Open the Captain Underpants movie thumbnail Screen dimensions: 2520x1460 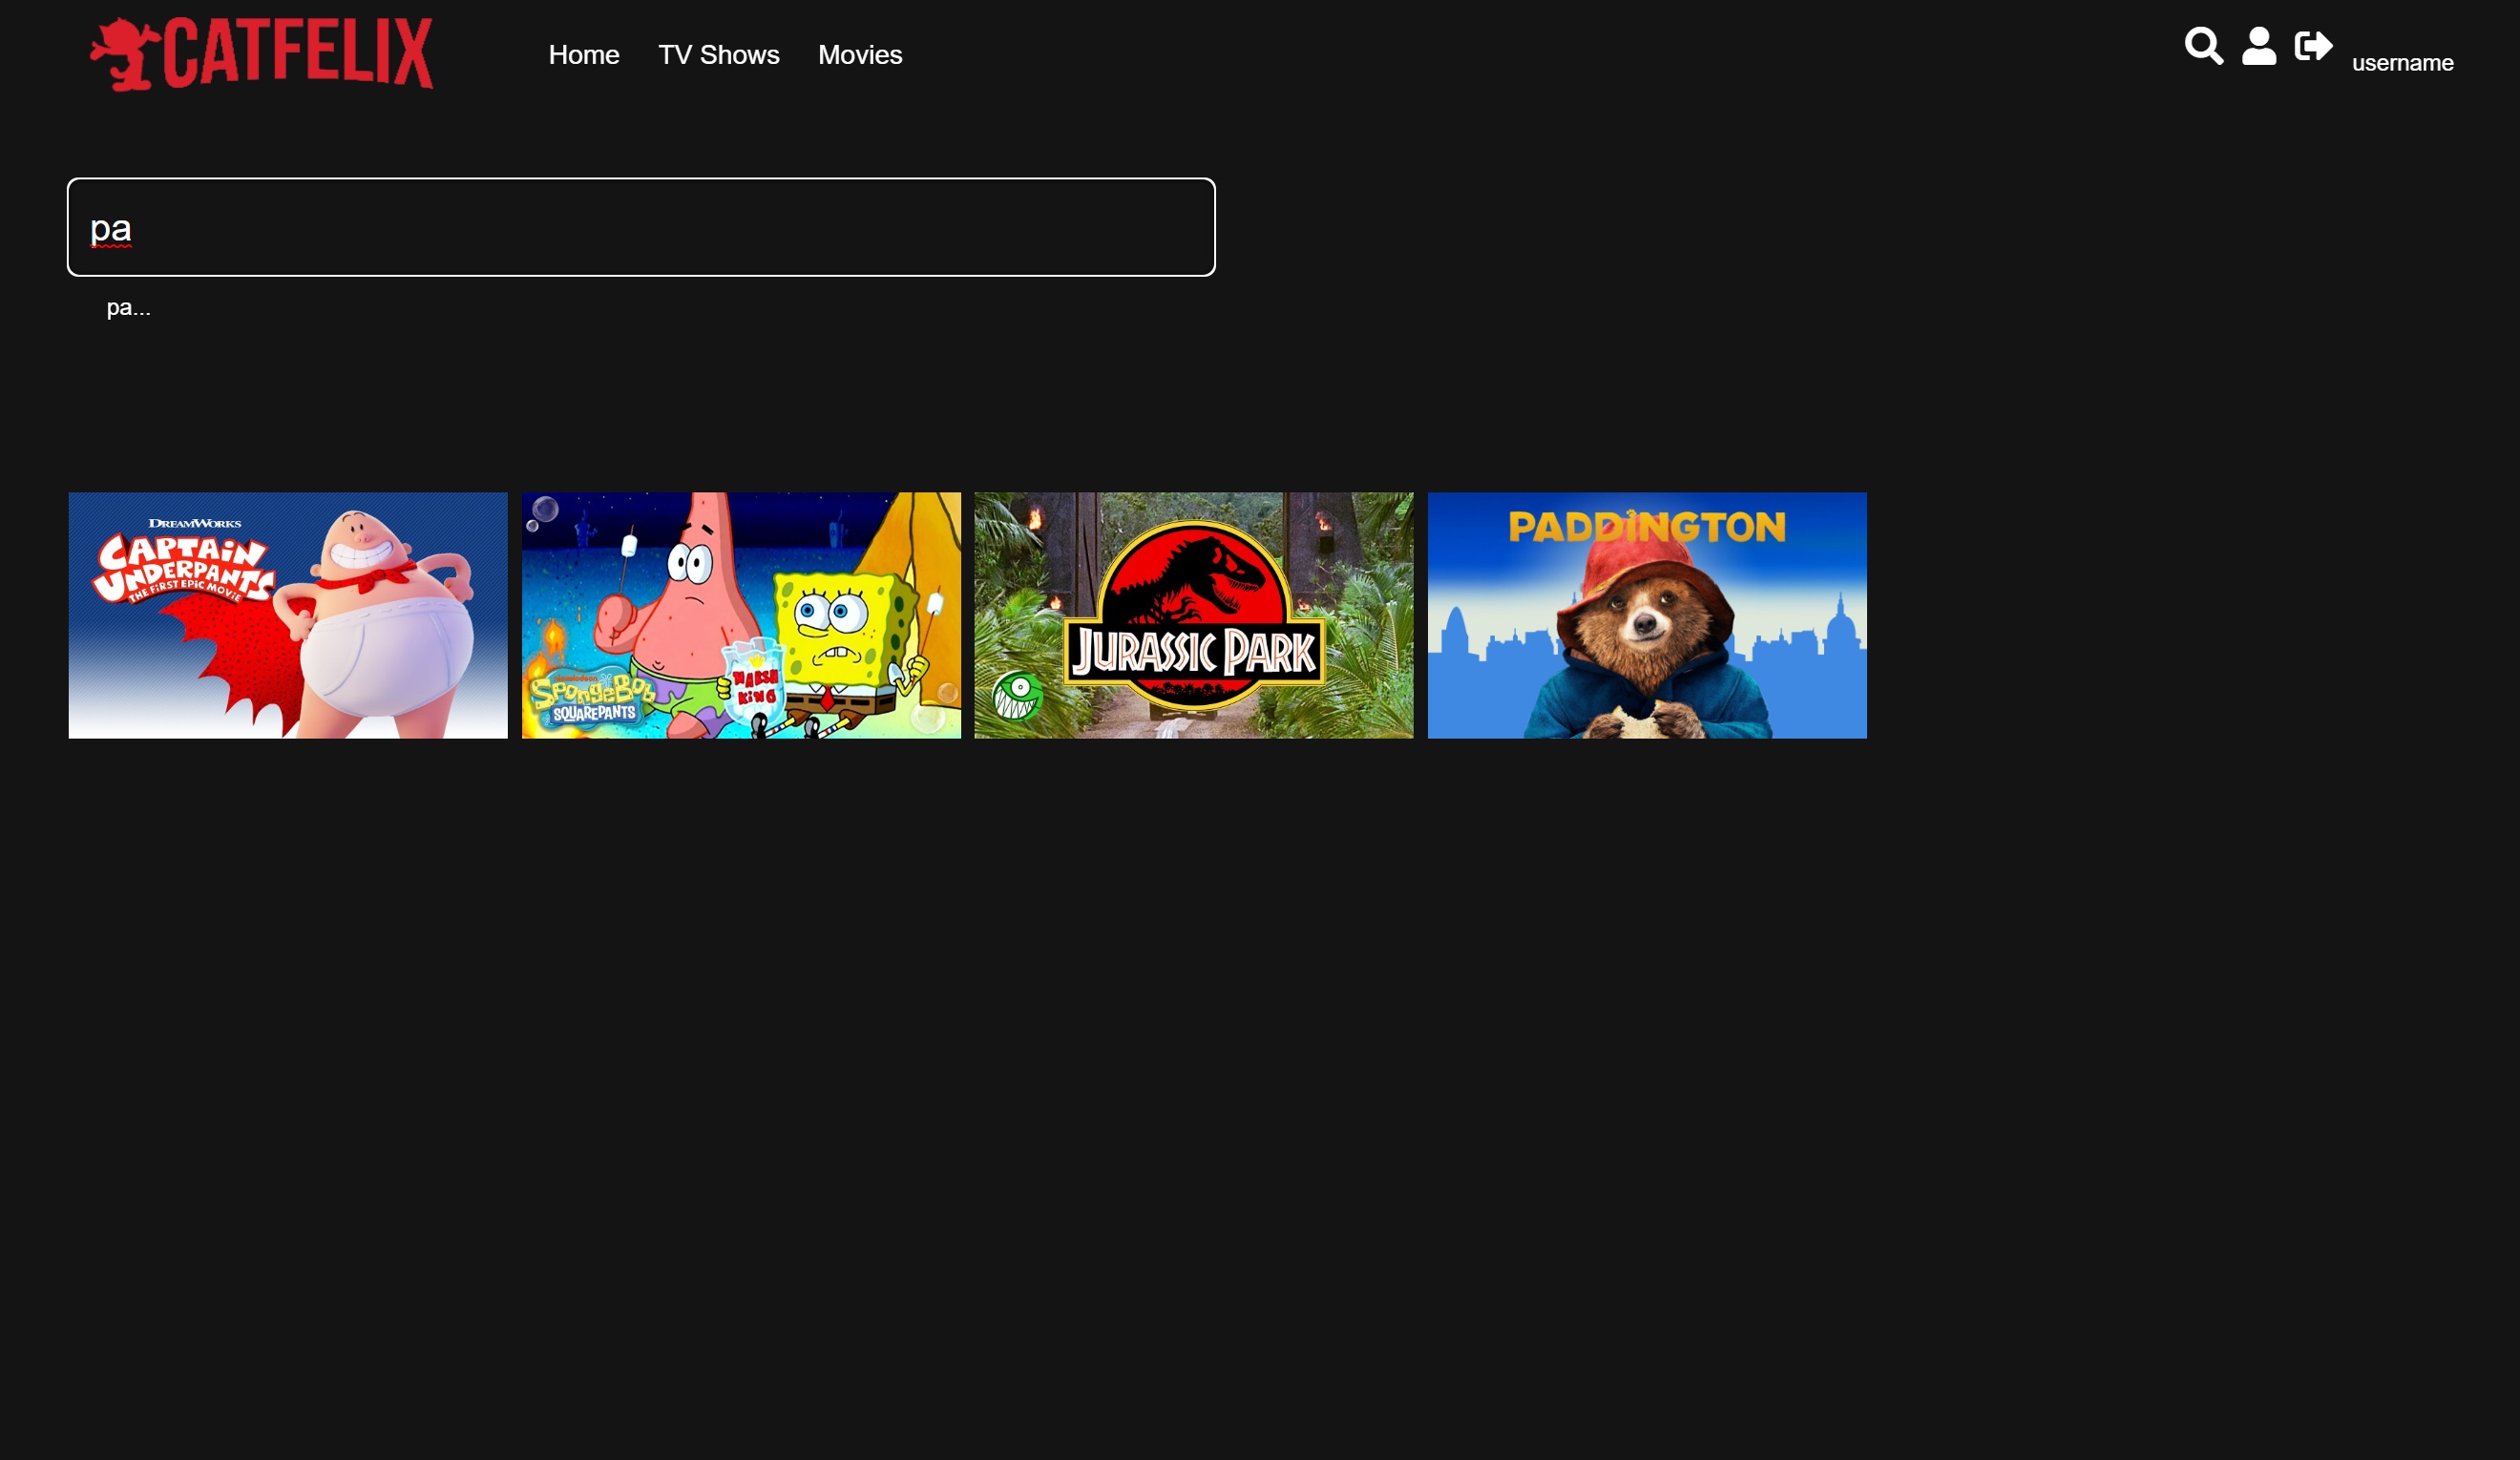point(288,615)
